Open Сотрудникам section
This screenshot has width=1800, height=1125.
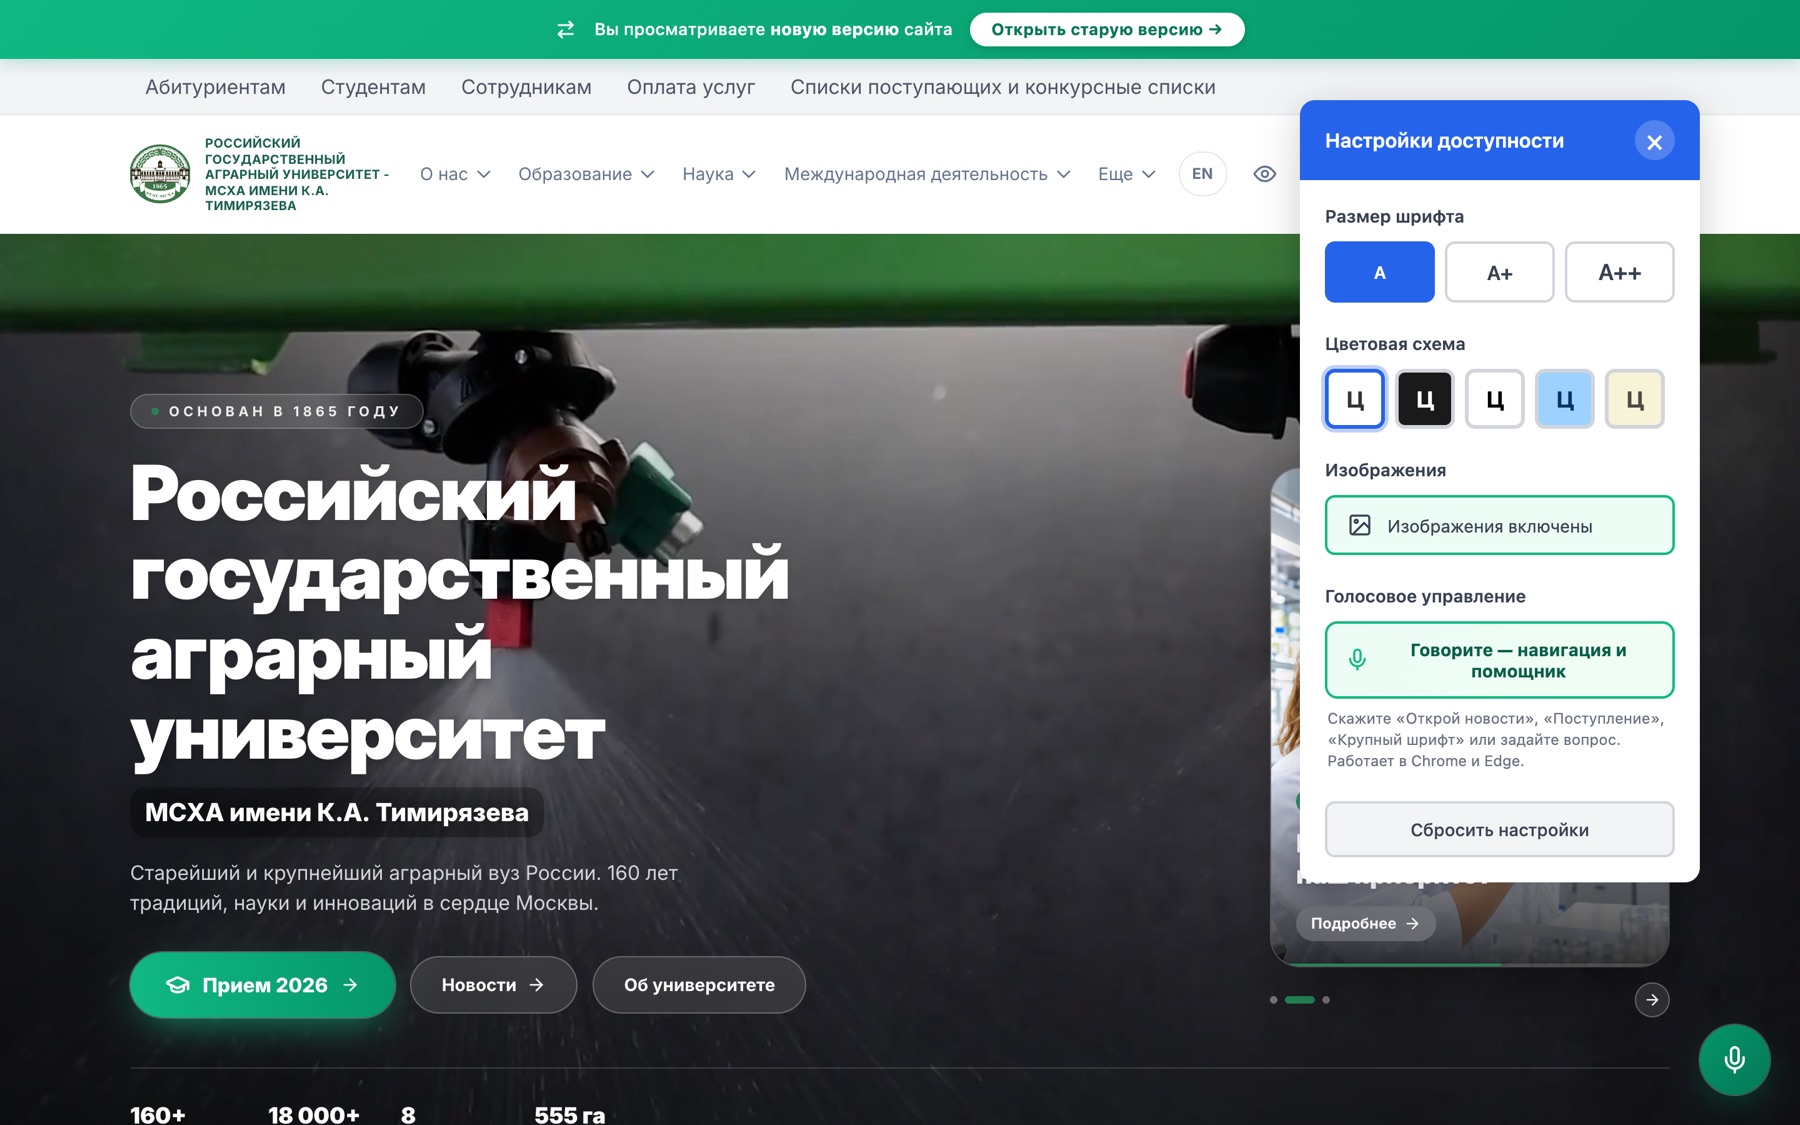(526, 87)
